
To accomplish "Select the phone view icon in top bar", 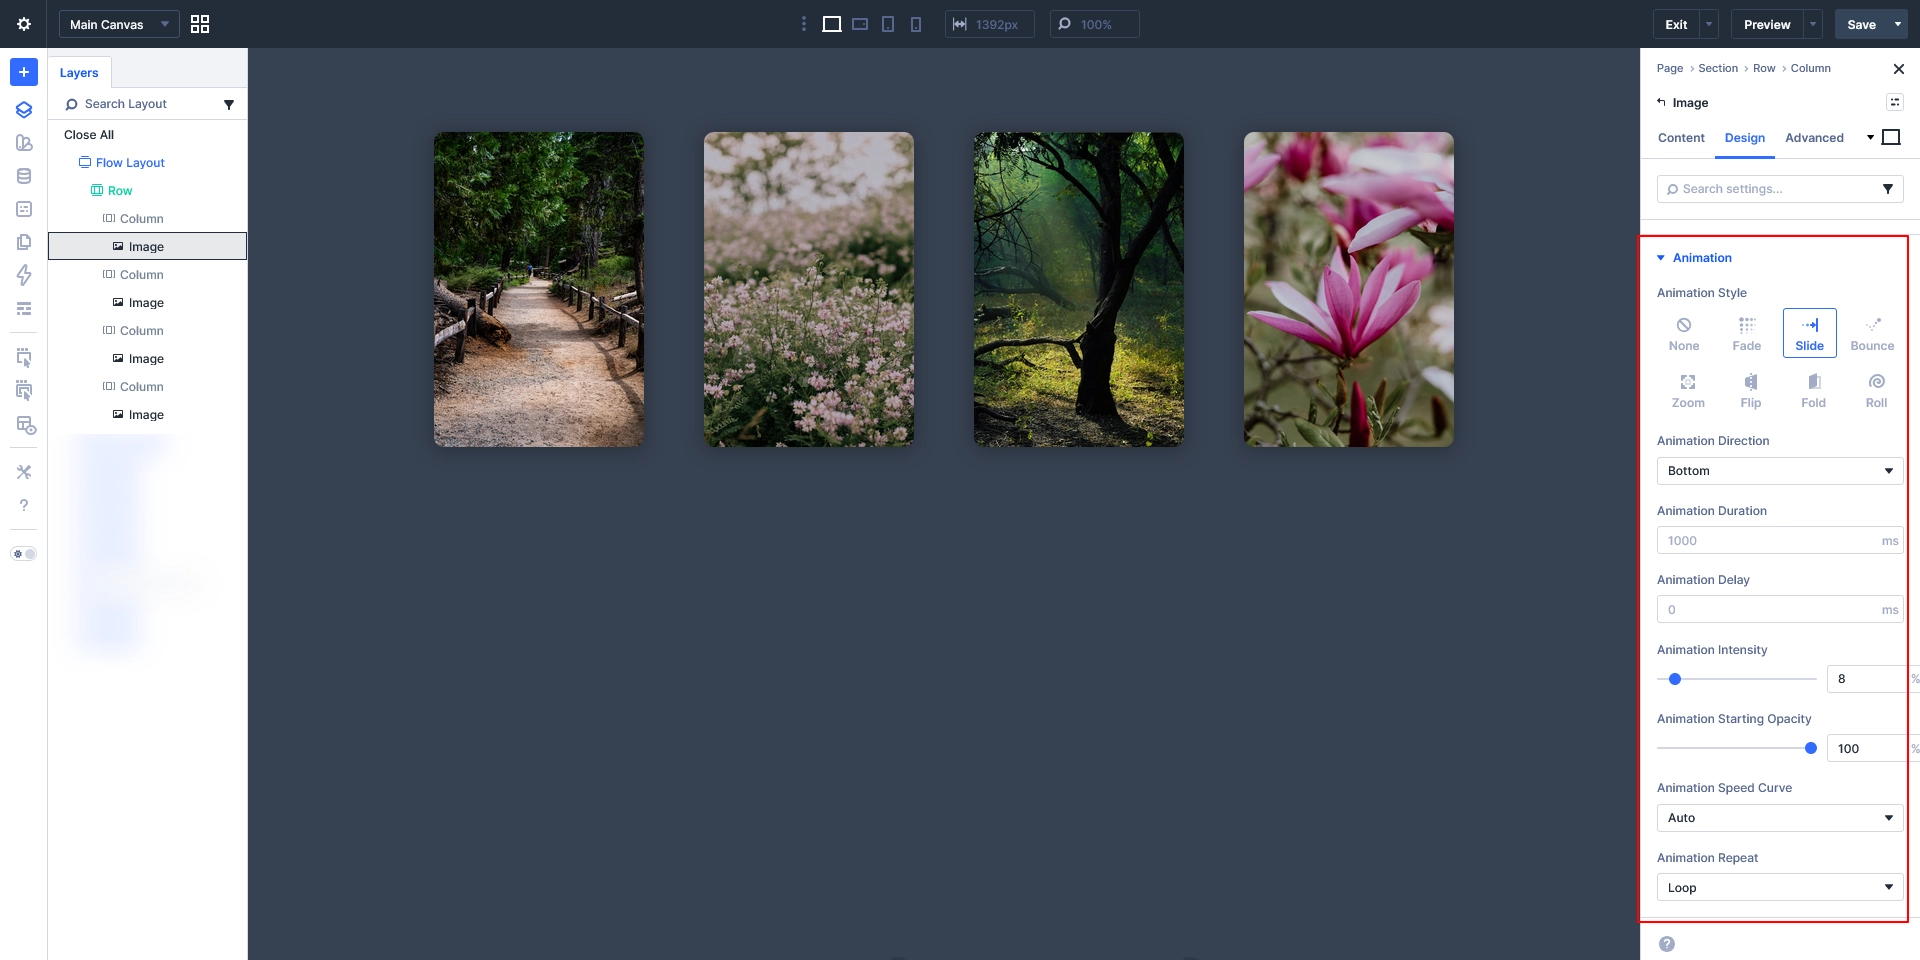I will pyautogui.click(x=916, y=24).
